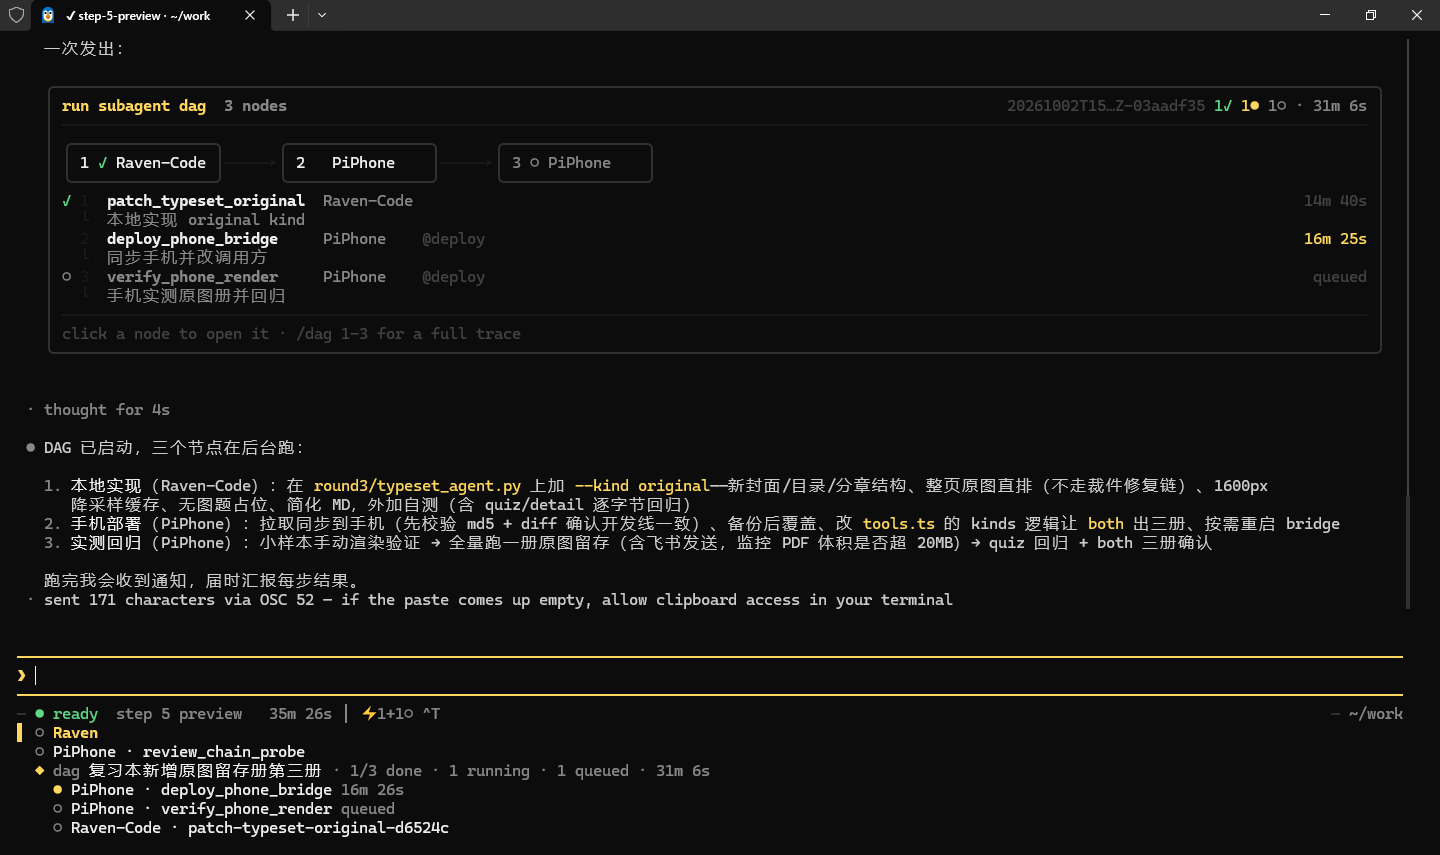Viewport: 1440px width, 855px height.
Task: Click the queued circle beside verify_phone_render
Action: (x=67, y=277)
